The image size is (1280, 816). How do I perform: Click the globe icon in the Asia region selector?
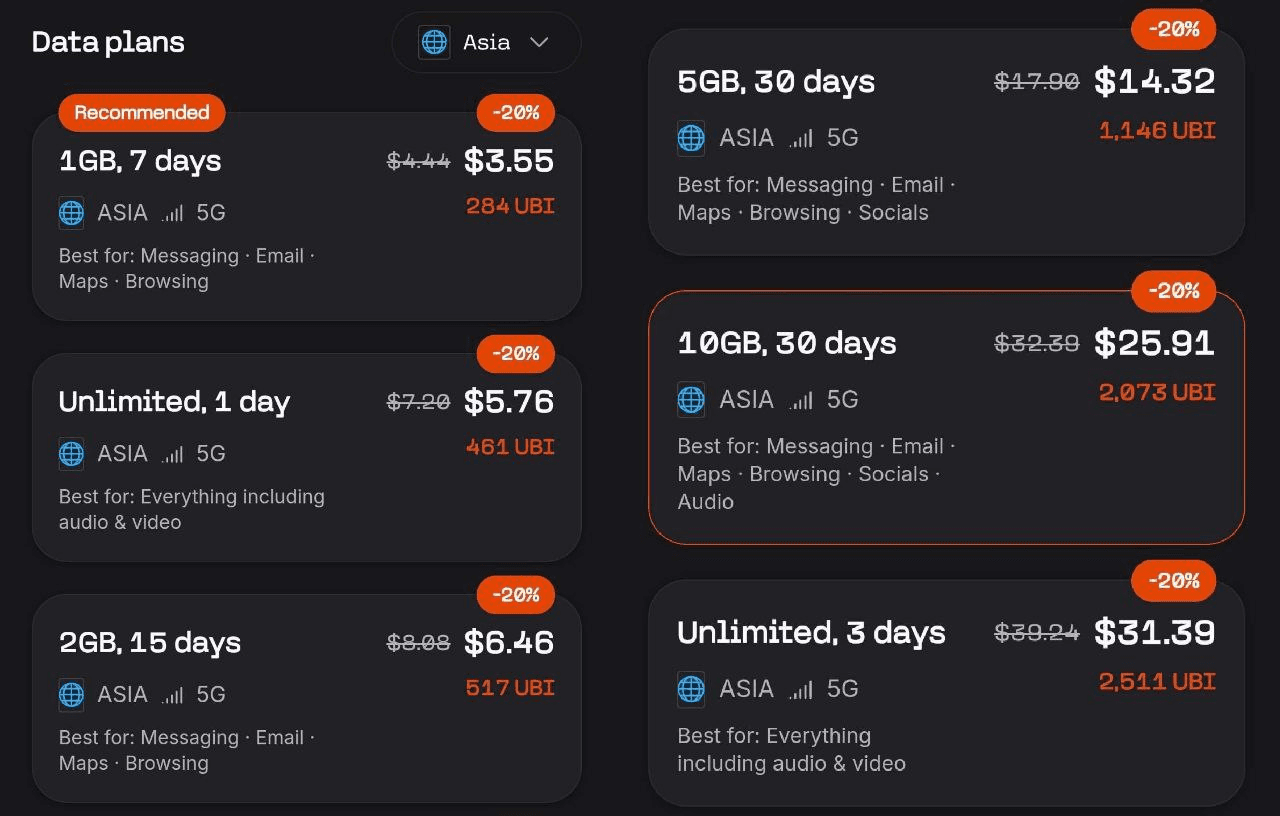point(434,43)
